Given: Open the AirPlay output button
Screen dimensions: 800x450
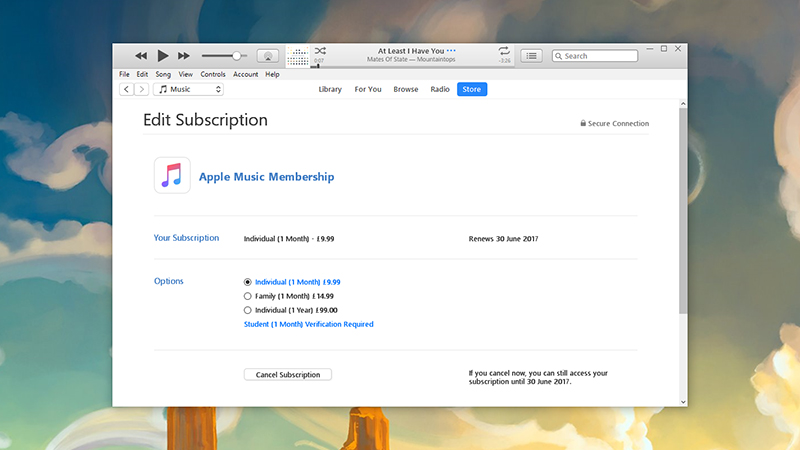Looking at the screenshot, I should click(267, 56).
